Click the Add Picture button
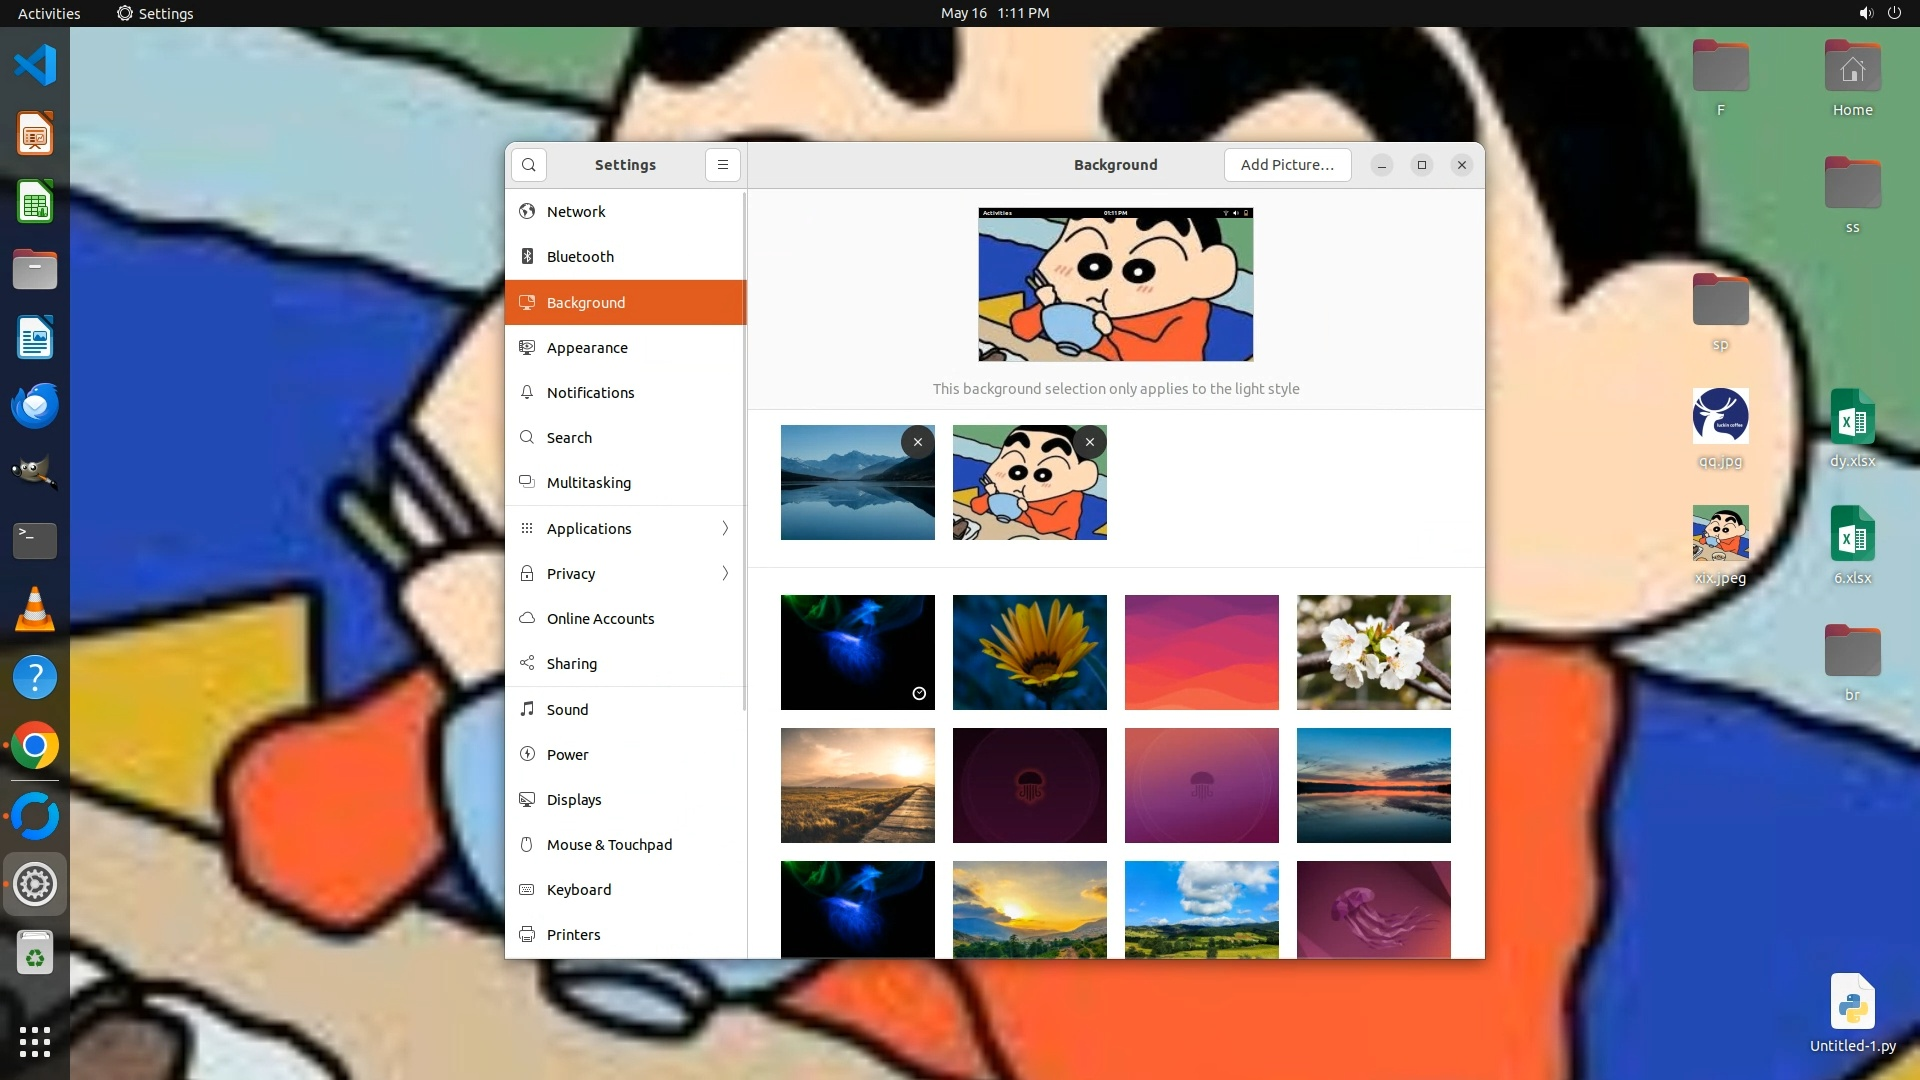1920x1080 pixels. (1287, 165)
